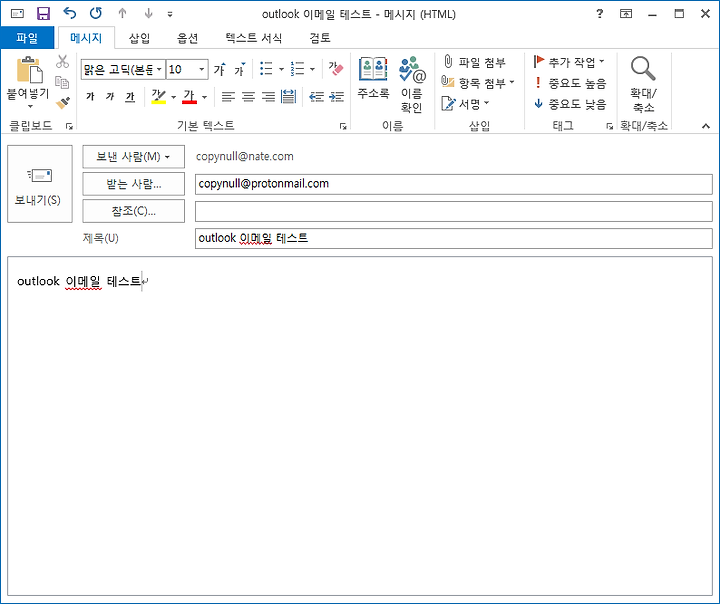Click the Redo icon in title bar
Image resolution: width=720 pixels, height=604 pixels.
(x=96, y=13)
